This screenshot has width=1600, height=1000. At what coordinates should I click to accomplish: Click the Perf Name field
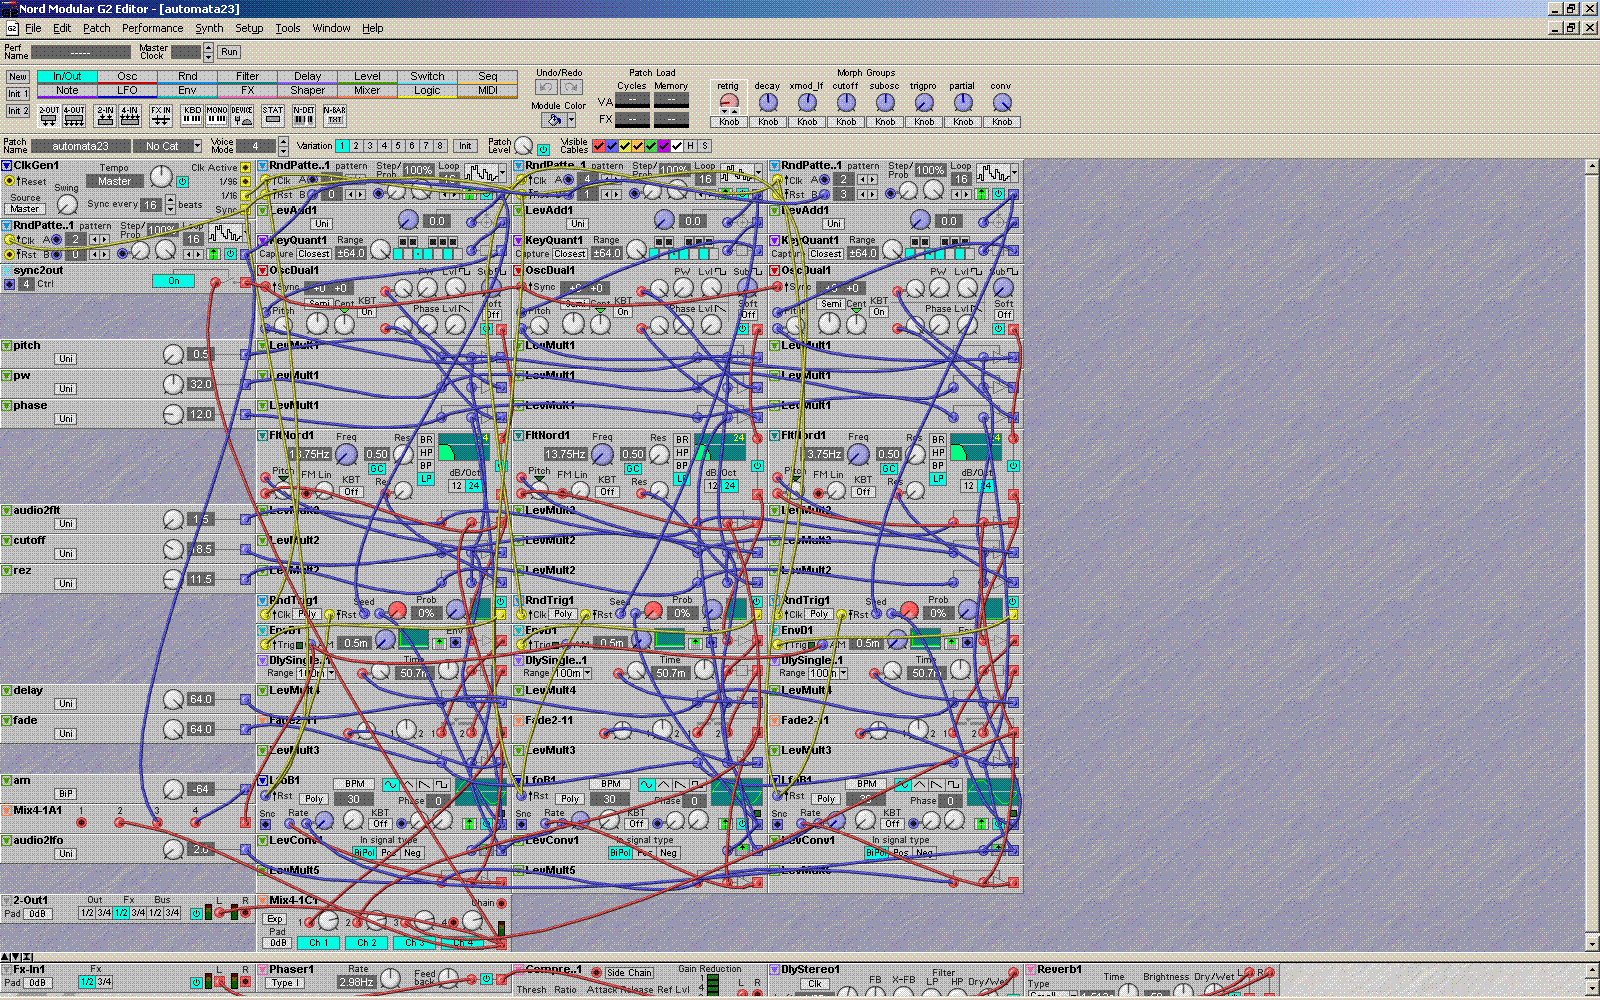pyautogui.click(x=81, y=52)
